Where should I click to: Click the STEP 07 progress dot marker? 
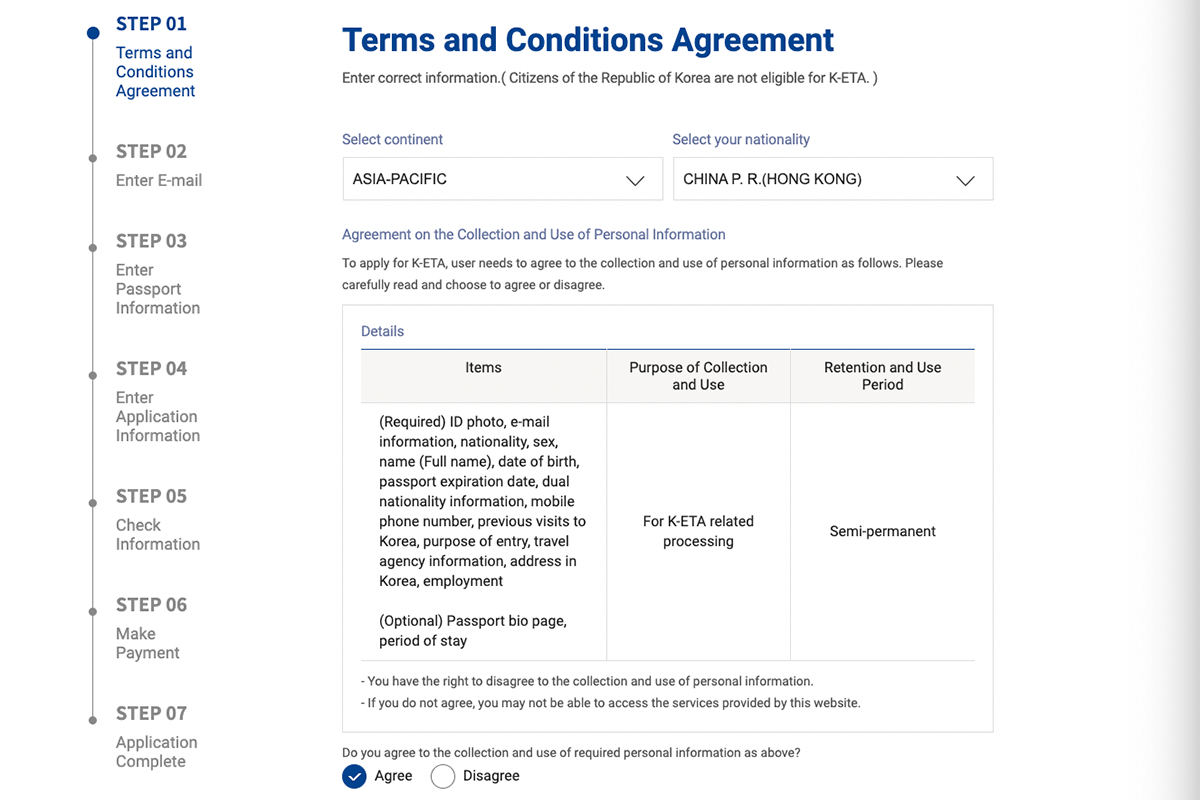click(x=93, y=720)
